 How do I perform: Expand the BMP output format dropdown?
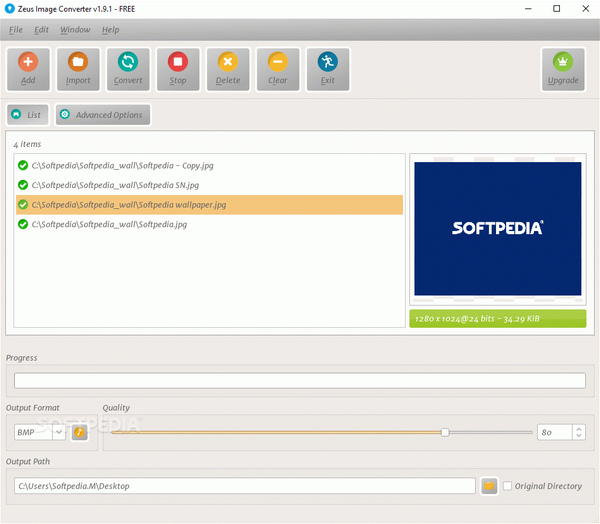[x=59, y=432]
